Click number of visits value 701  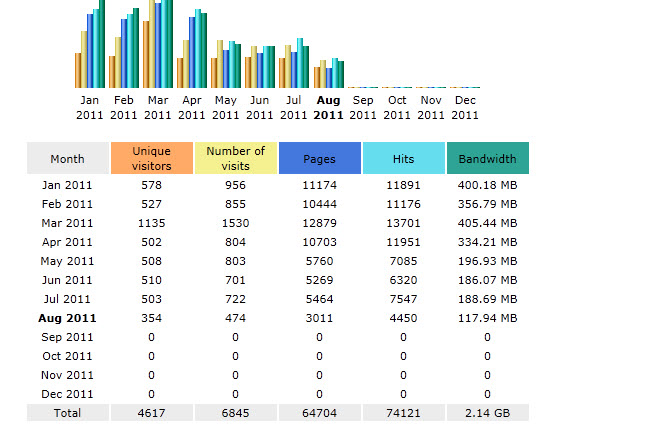[x=236, y=280]
